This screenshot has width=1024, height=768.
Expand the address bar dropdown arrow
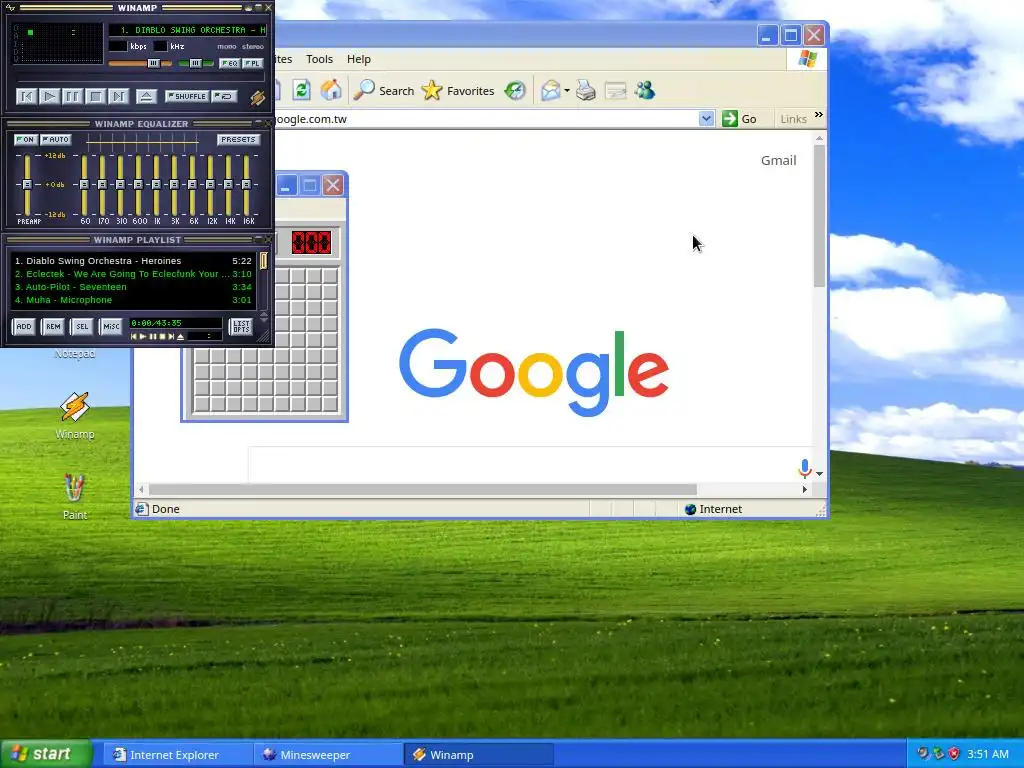pyautogui.click(x=706, y=119)
